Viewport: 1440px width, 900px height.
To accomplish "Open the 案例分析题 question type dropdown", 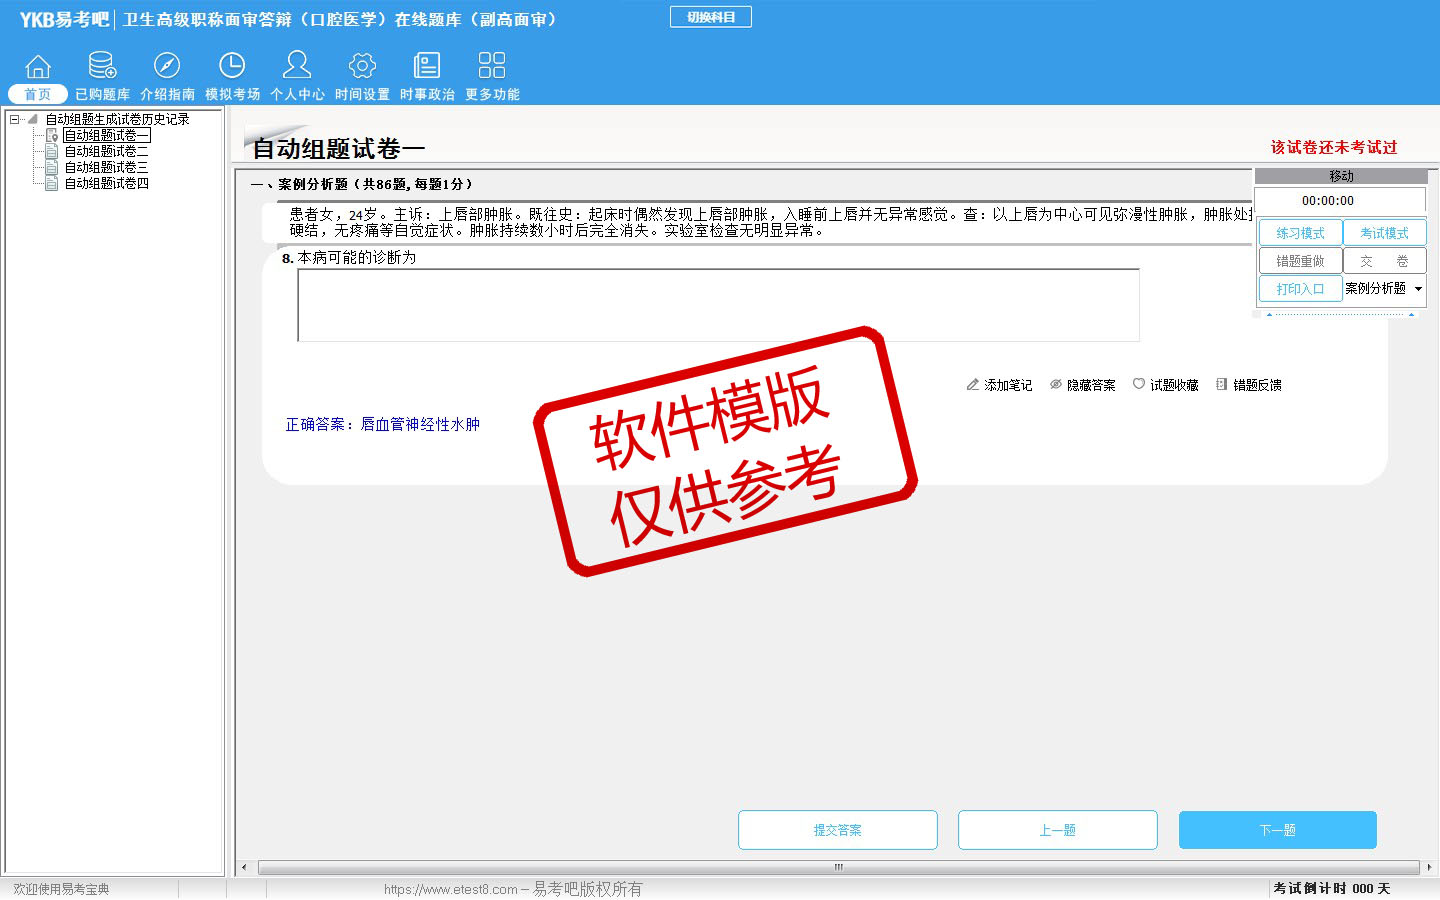I will coord(1418,289).
